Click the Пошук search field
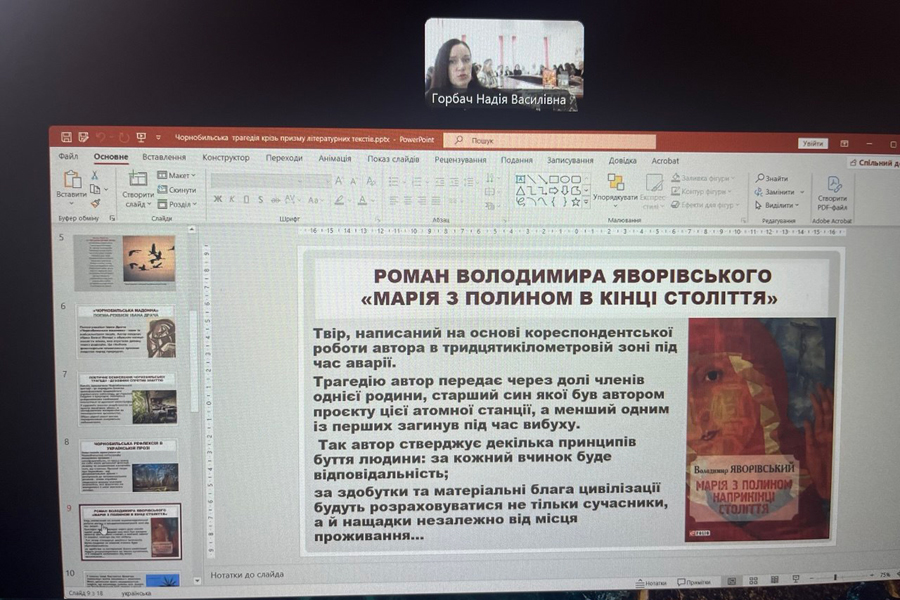Screen dimensions: 900x600 (550, 141)
